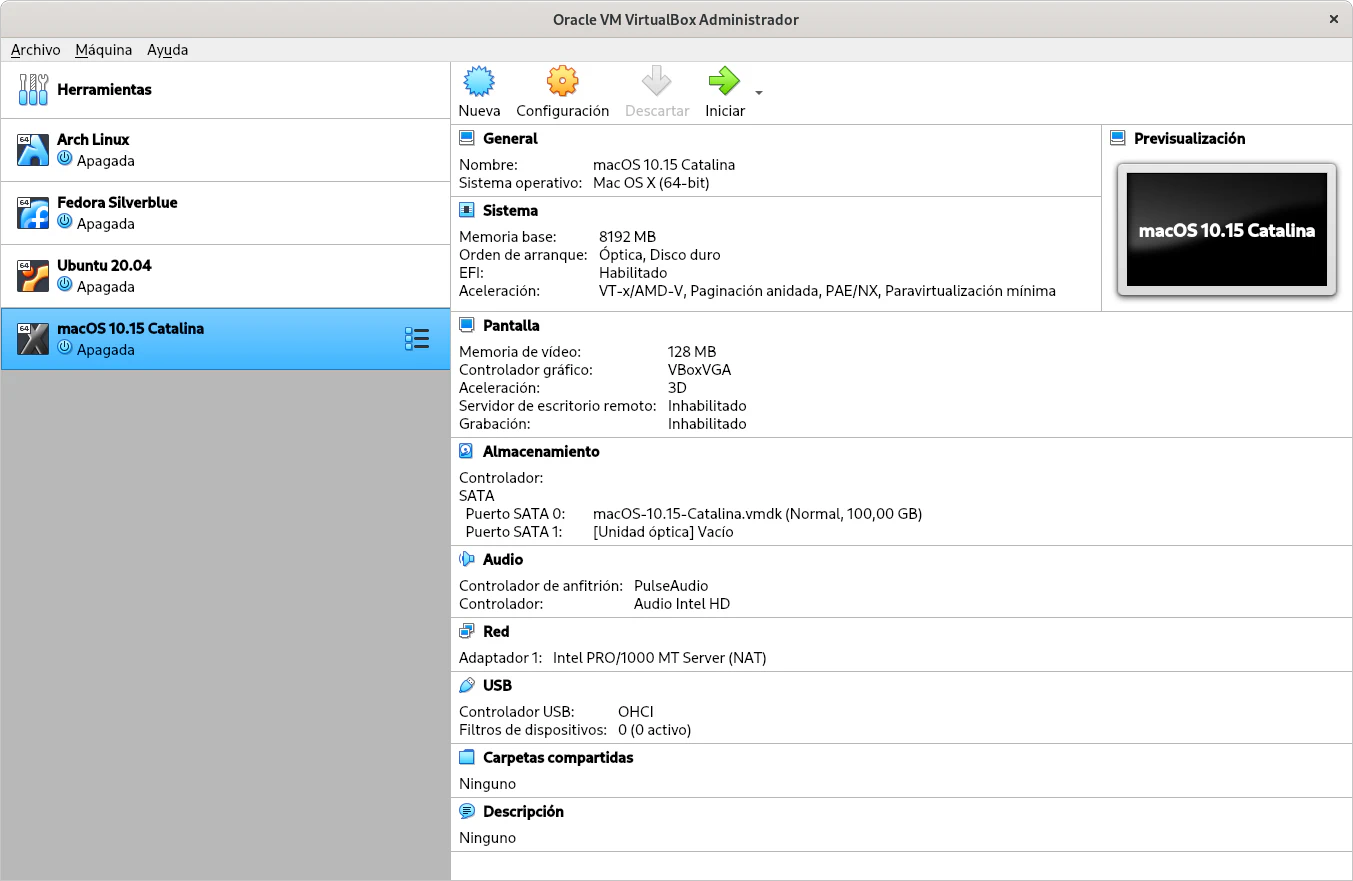The width and height of the screenshot is (1353, 881).
Task: Click the Audio section speaker icon
Action: (467, 560)
